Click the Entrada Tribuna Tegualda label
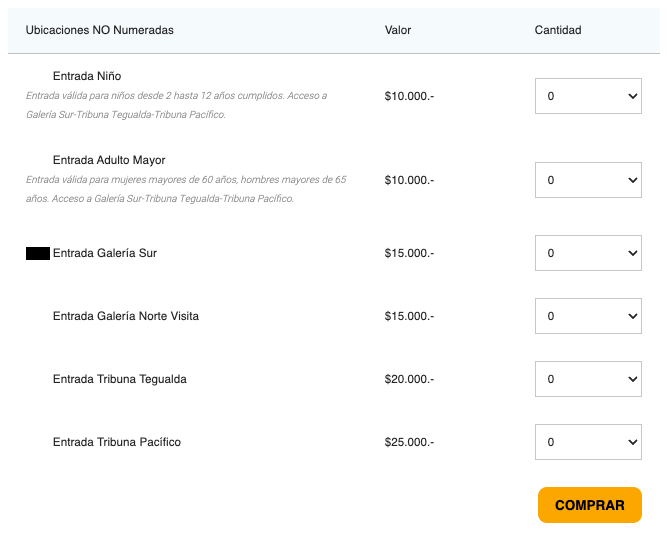This screenshot has height=556, width=667. pyautogui.click(x=120, y=379)
